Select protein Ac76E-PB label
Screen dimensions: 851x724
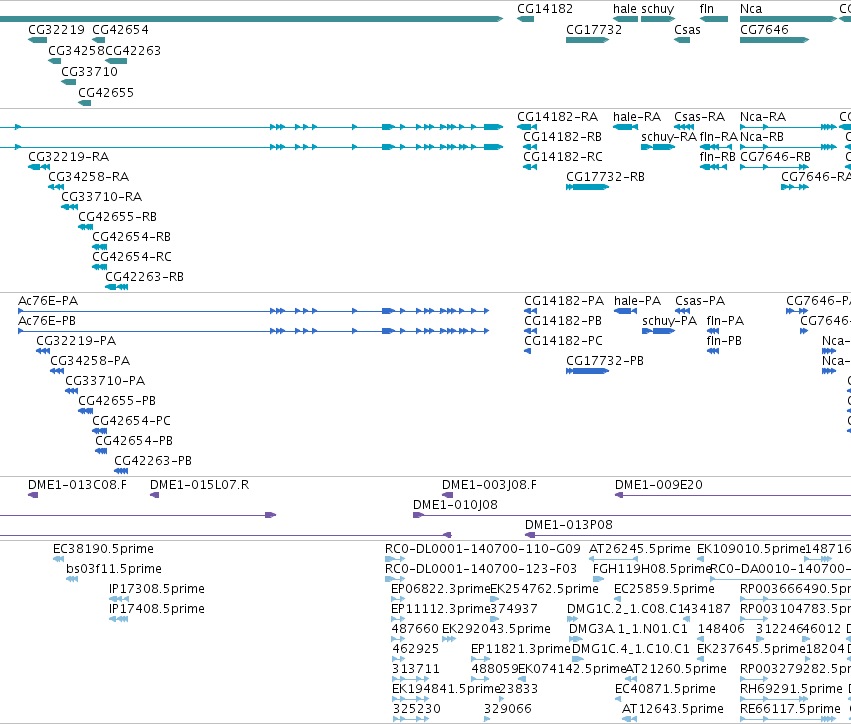[47, 321]
